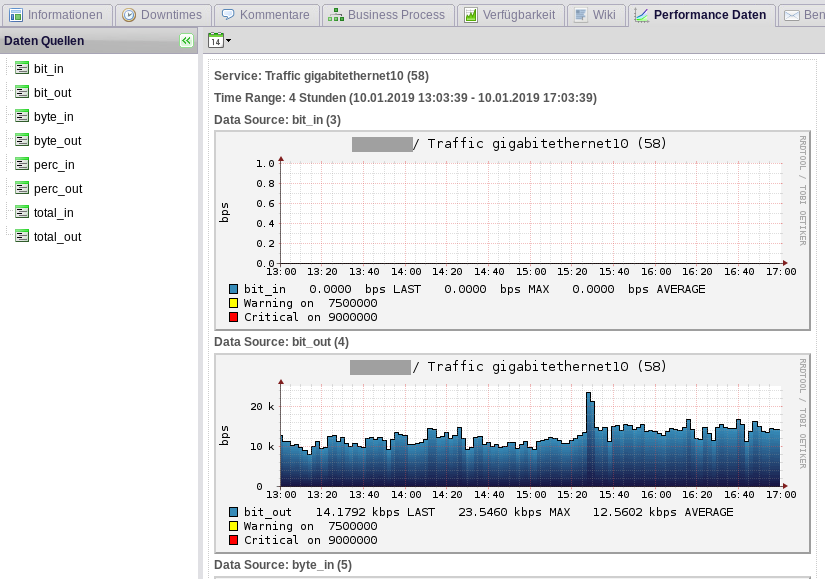Viewport: 825px width, 579px height.
Task: Switch to the Downtimes tab
Action: click(x=163, y=15)
